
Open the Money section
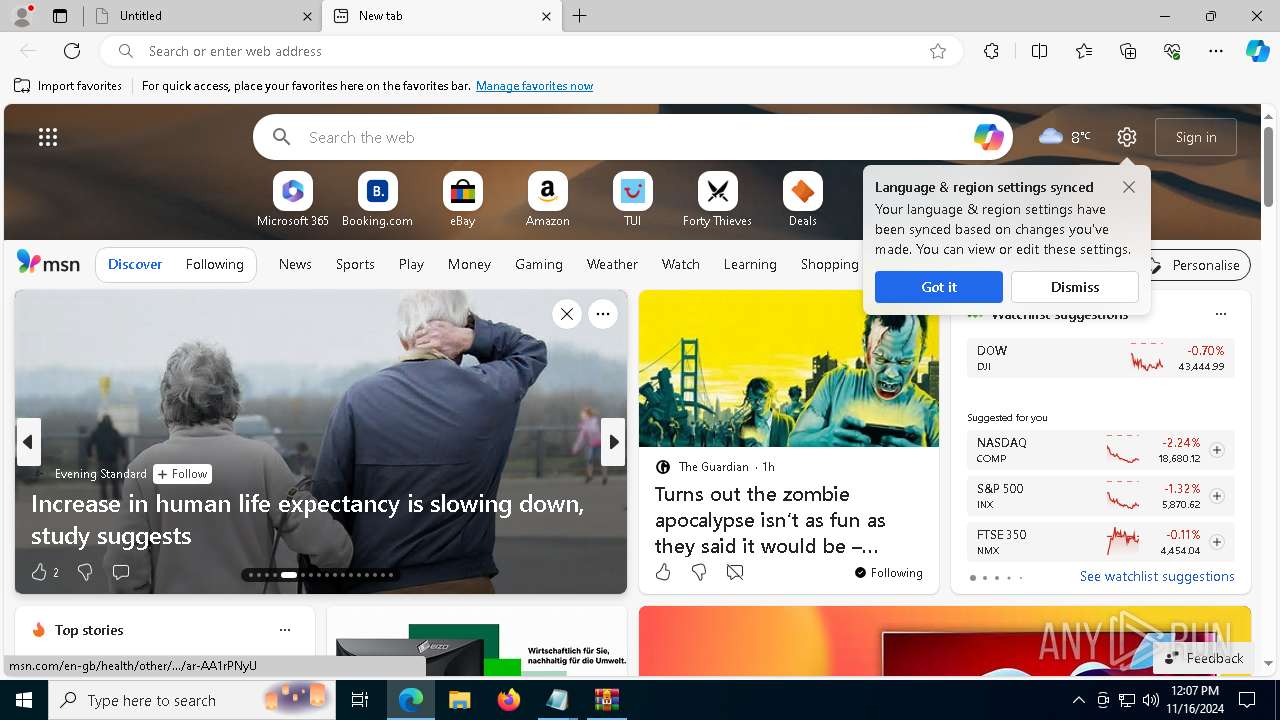click(469, 264)
